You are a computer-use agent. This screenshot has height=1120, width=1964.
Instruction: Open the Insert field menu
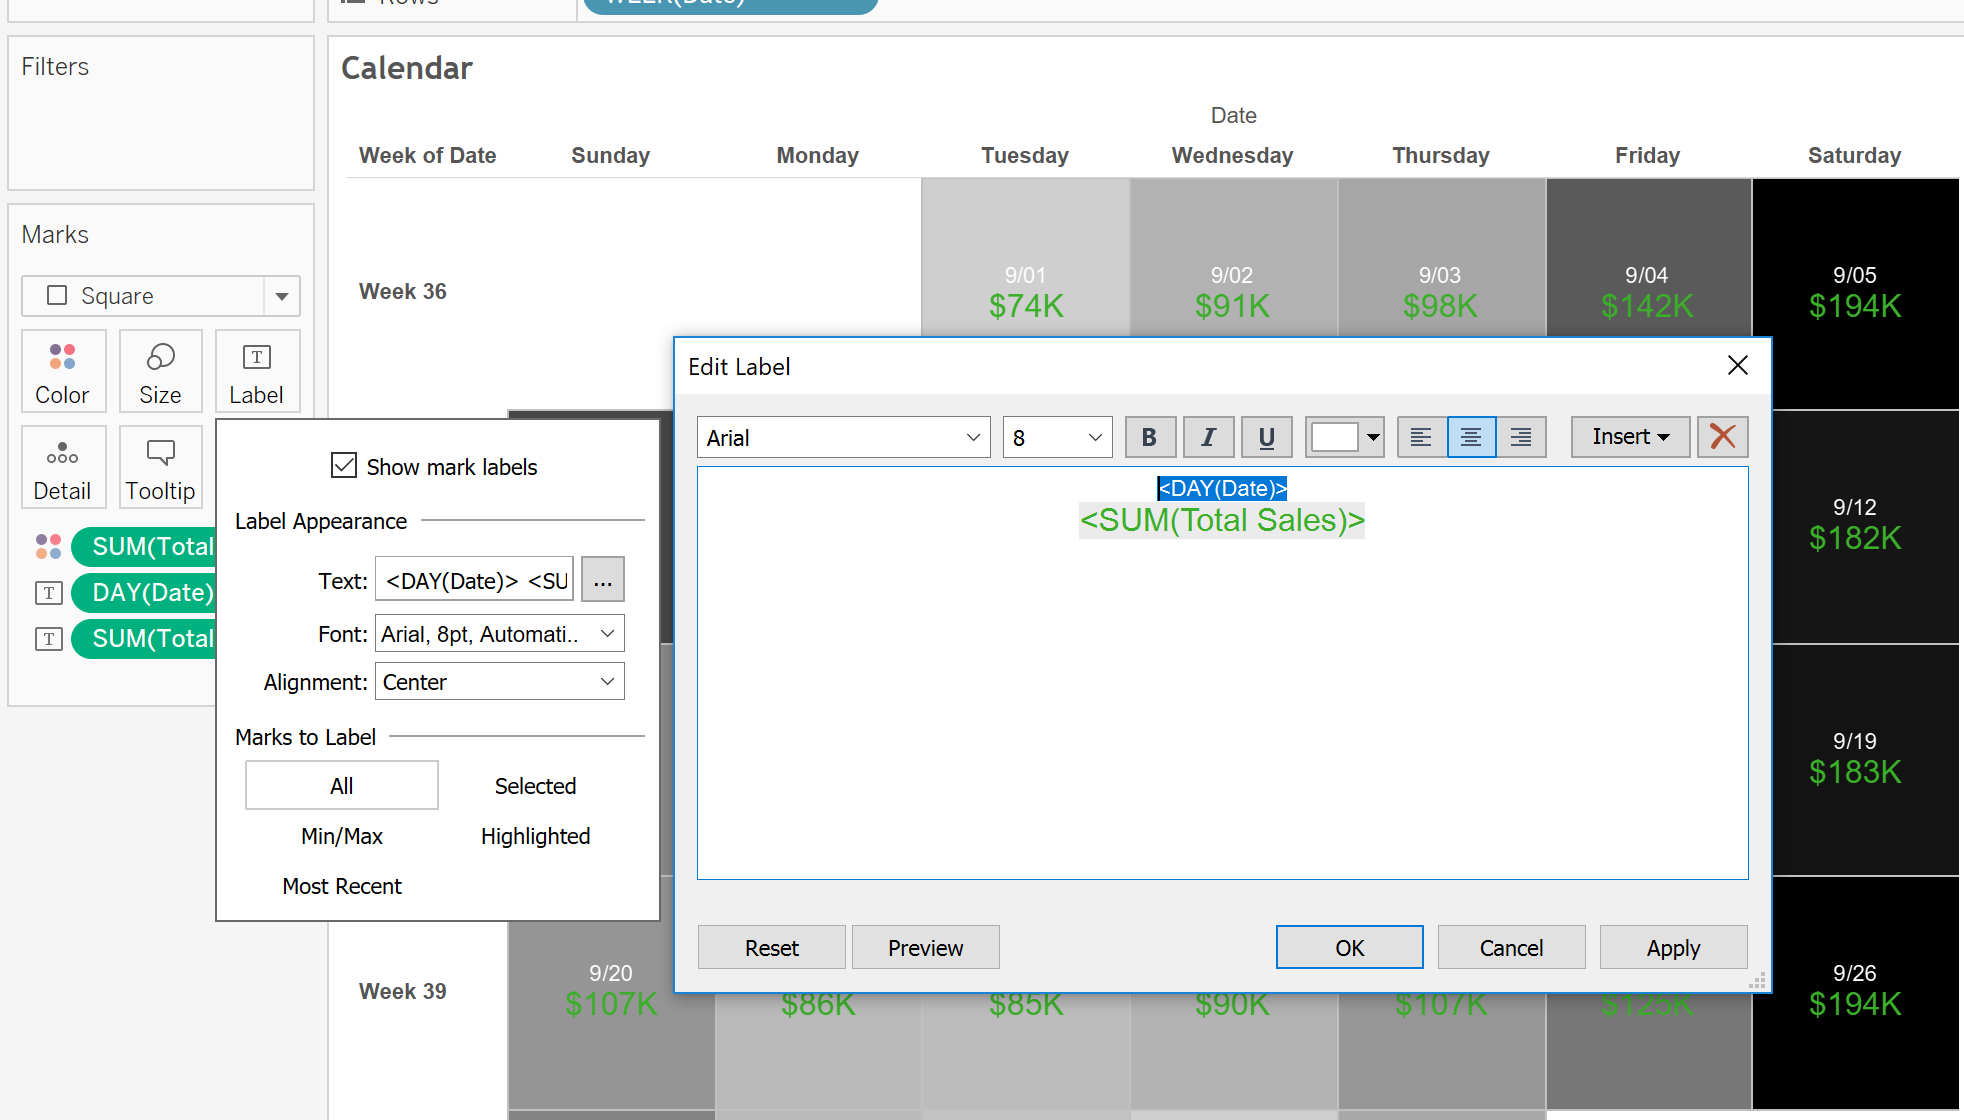click(x=1630, y=437)
